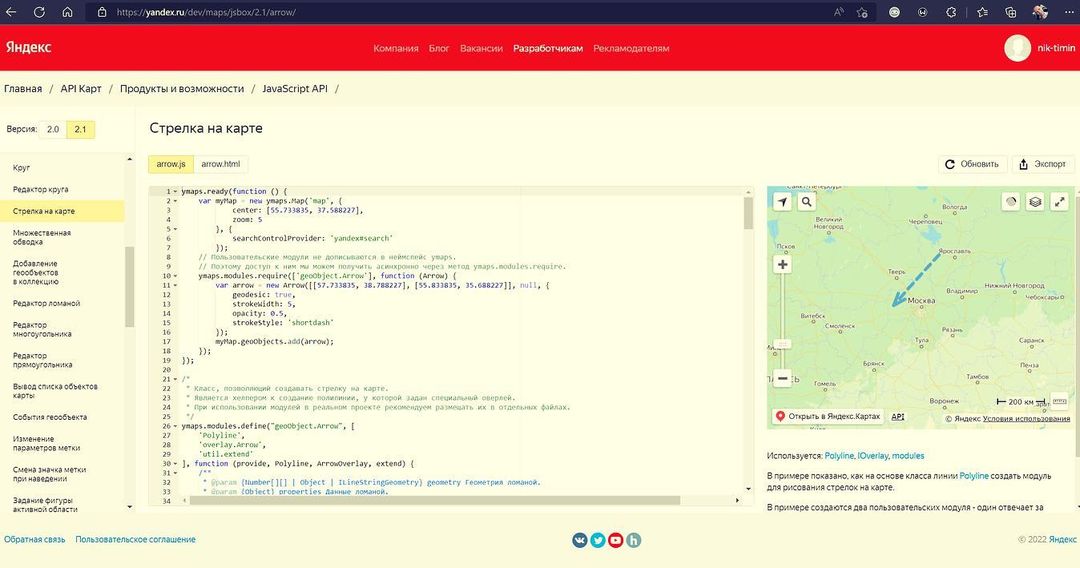Image resolution: width=1080 pixels, height=568 pixels.
Task: Collapse the code fold arrow on line 10
Action: (x=175, y=276)
